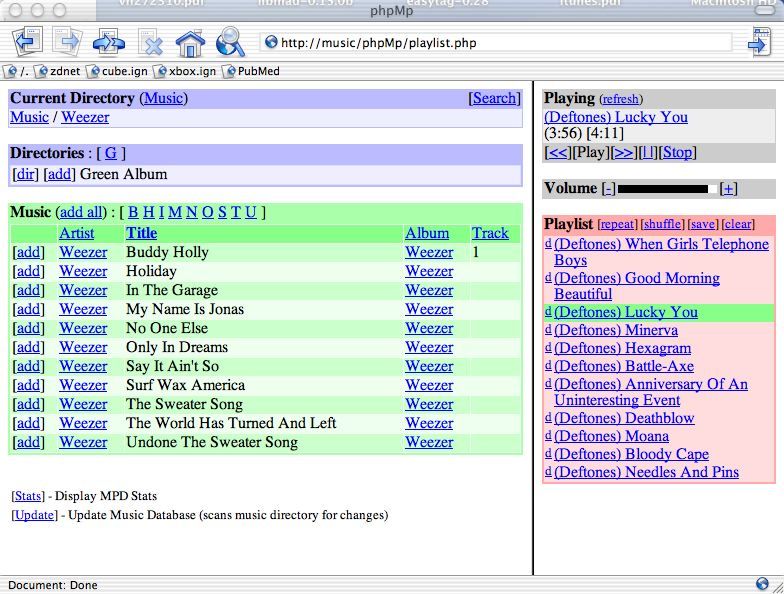Click the site globe icon in URL field
Viewport: 784px width, 594px height.
click(271, 42)
